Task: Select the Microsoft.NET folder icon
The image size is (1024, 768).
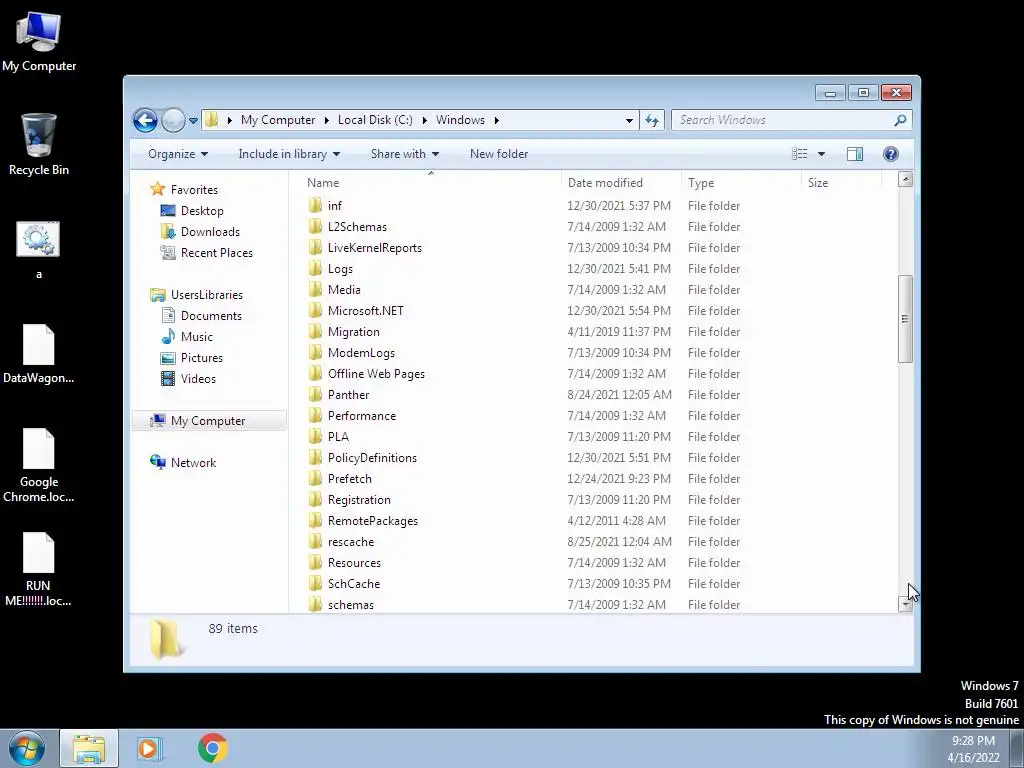Action: coord(315,311)
